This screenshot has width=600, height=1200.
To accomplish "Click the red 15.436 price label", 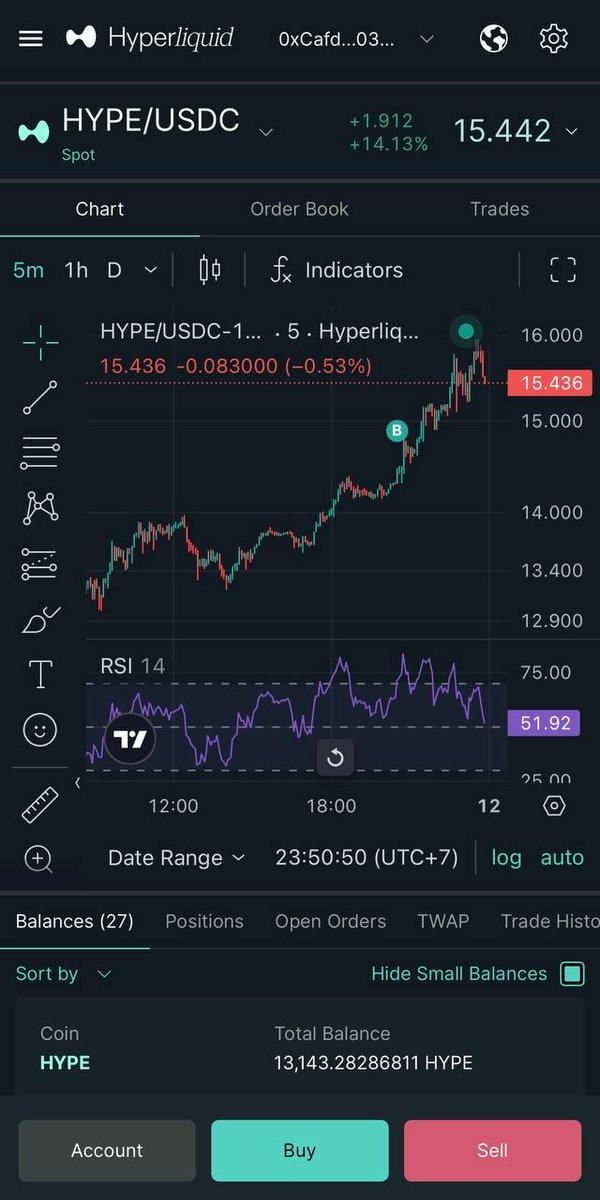I will click(x=551, y=383).
